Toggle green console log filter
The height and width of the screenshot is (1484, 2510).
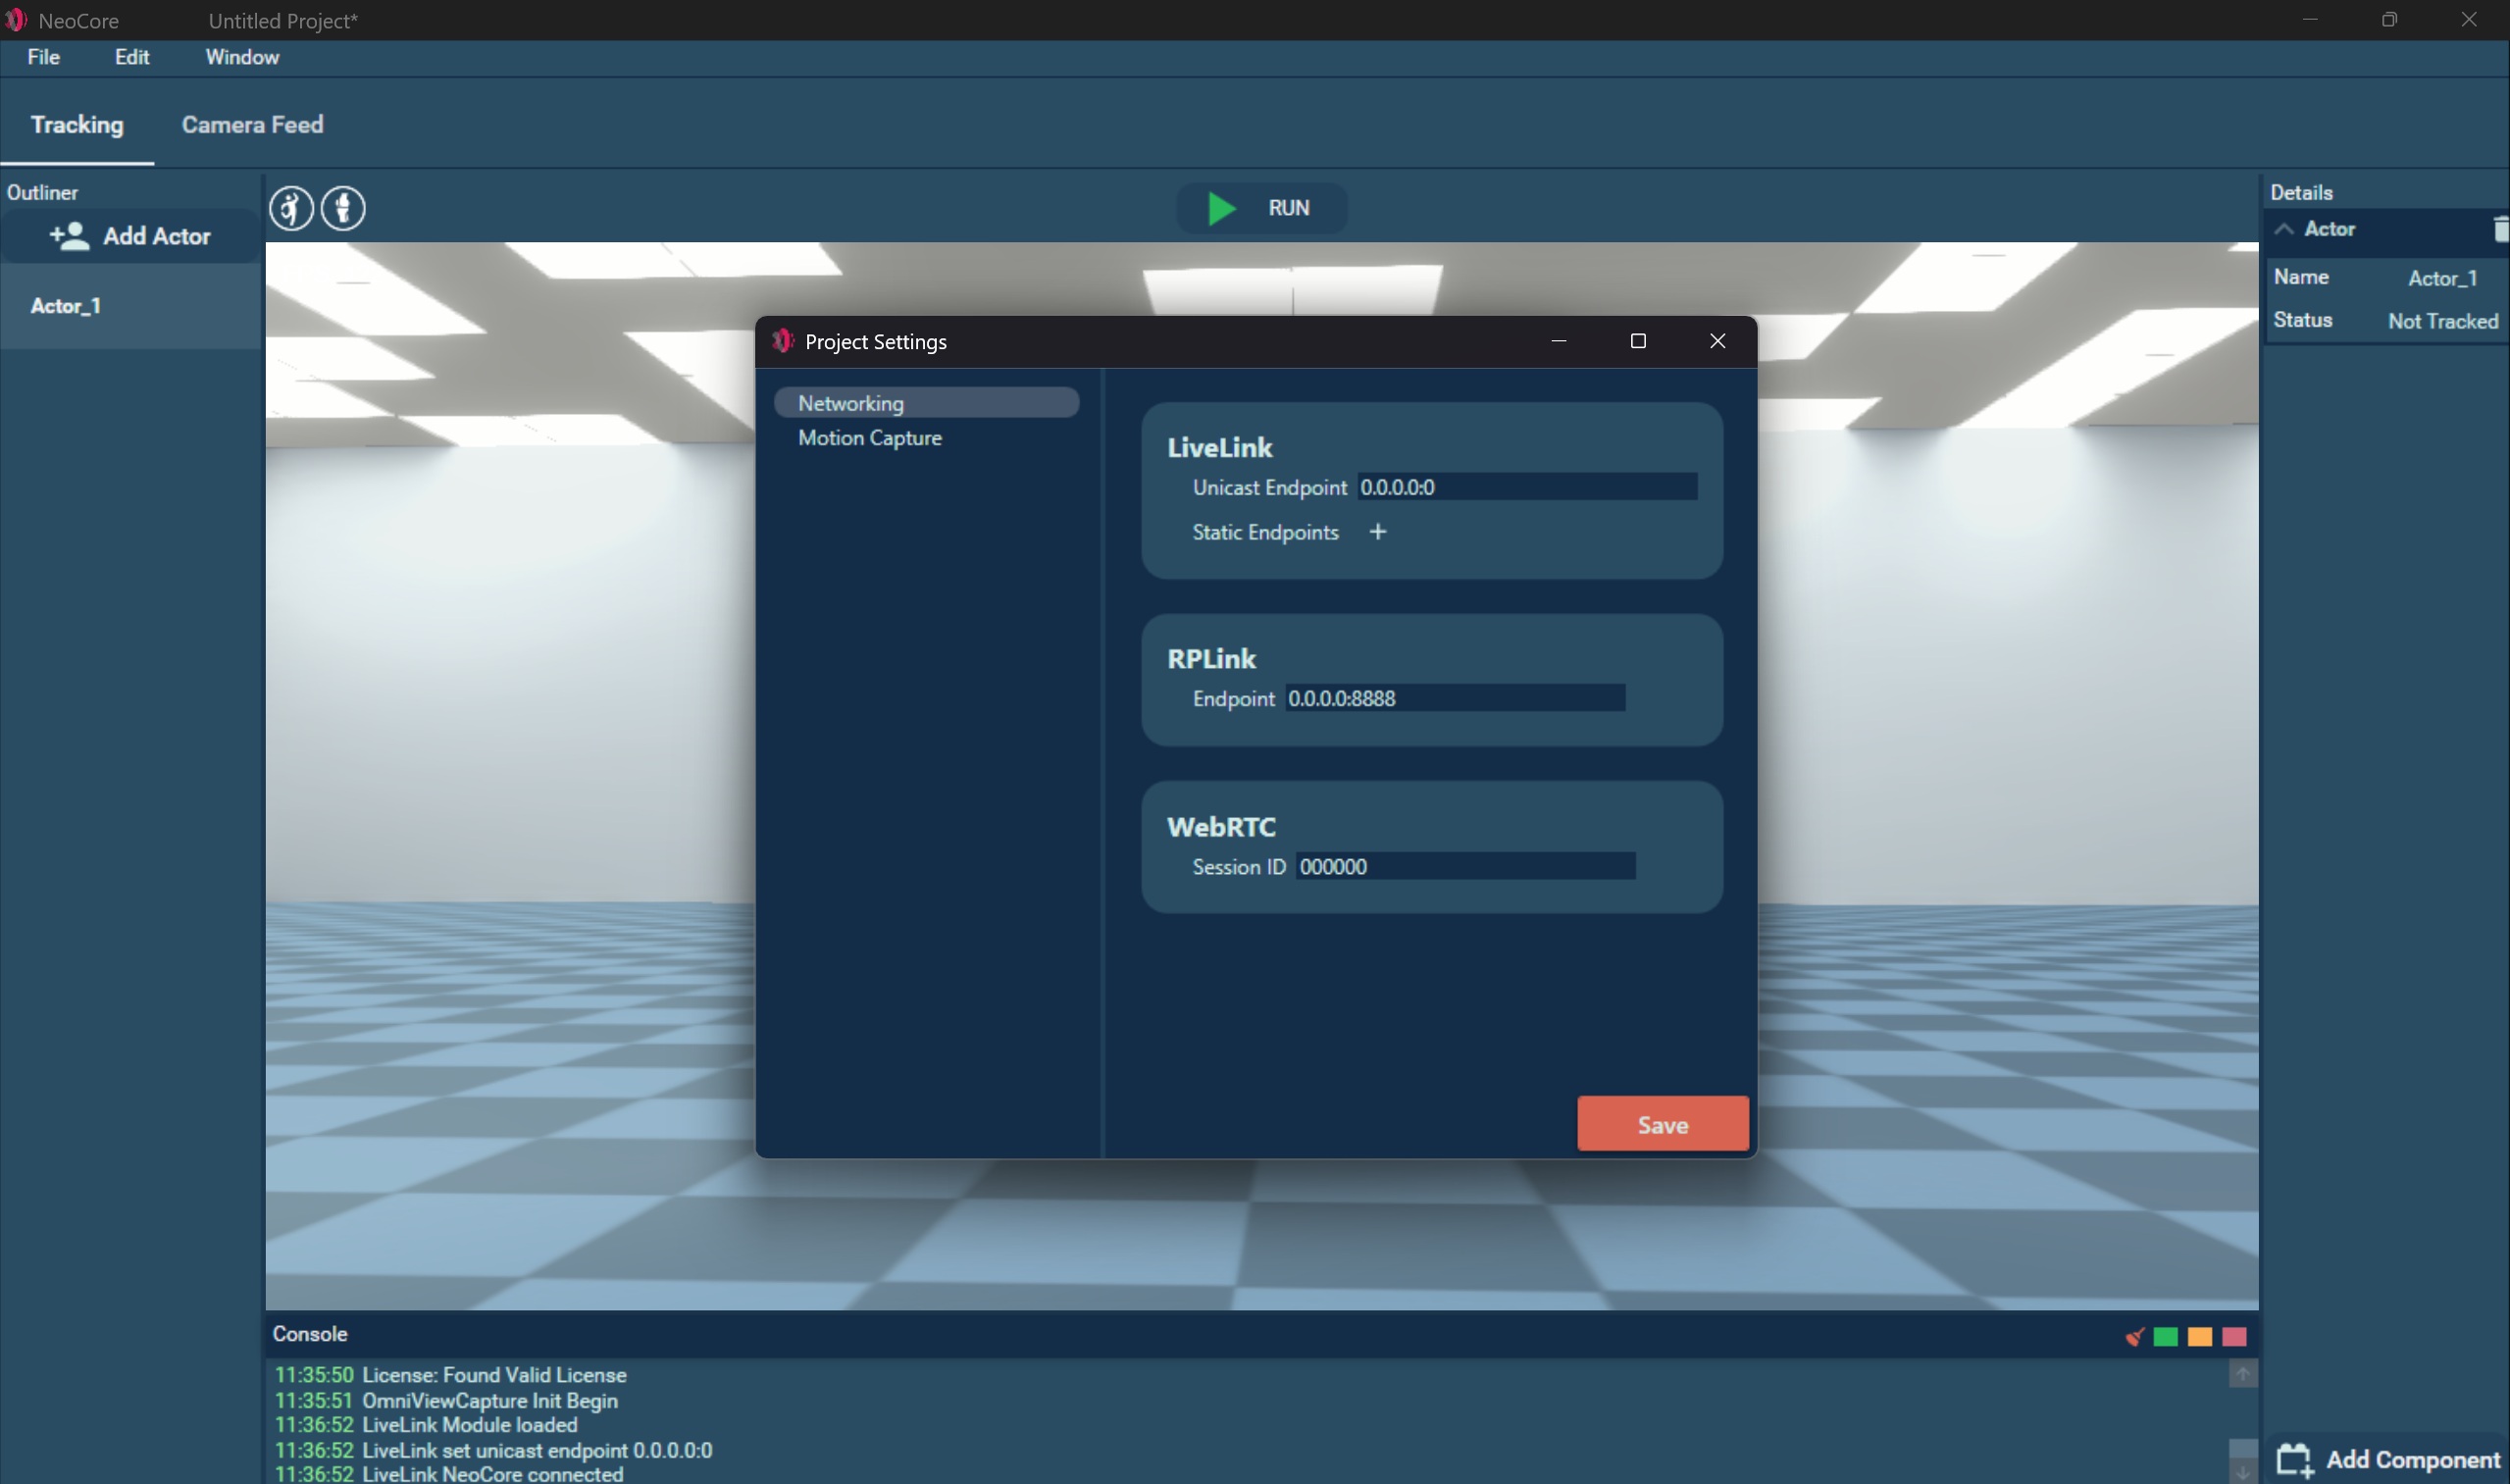[x=2166, y=1336]
